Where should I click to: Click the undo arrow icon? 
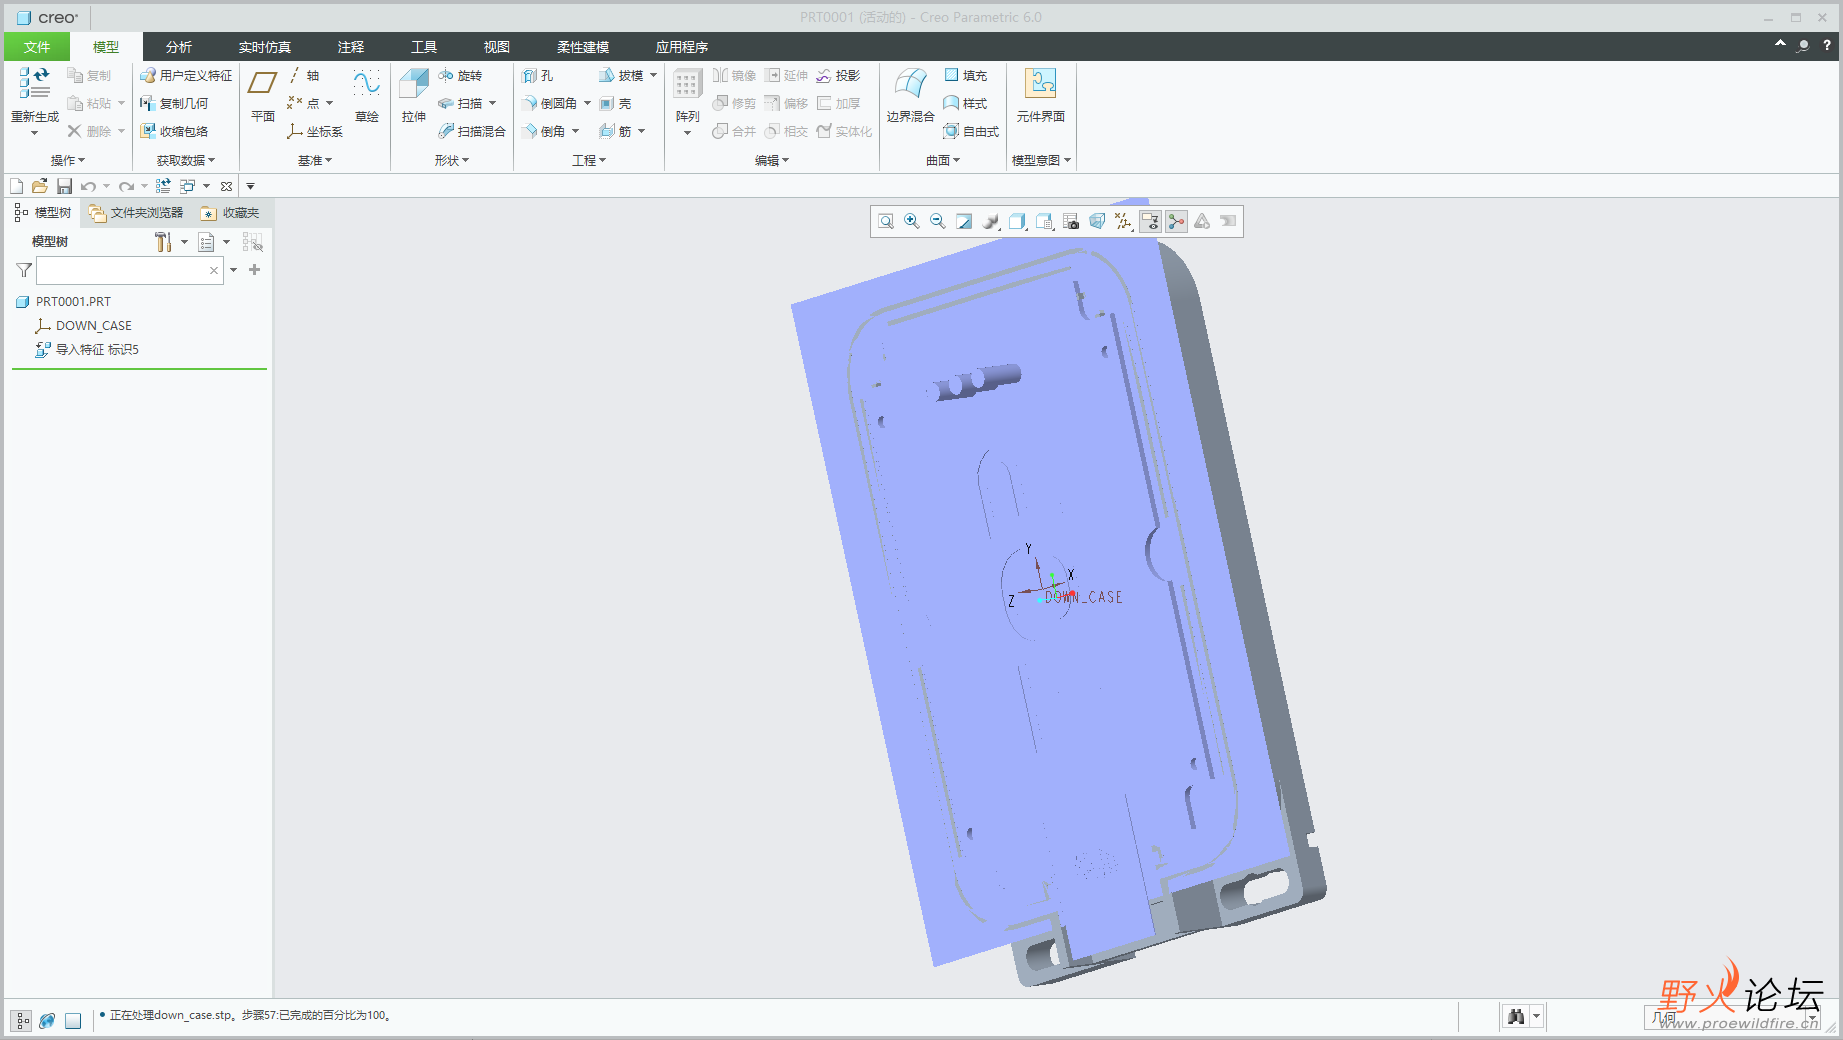(88, 186)
